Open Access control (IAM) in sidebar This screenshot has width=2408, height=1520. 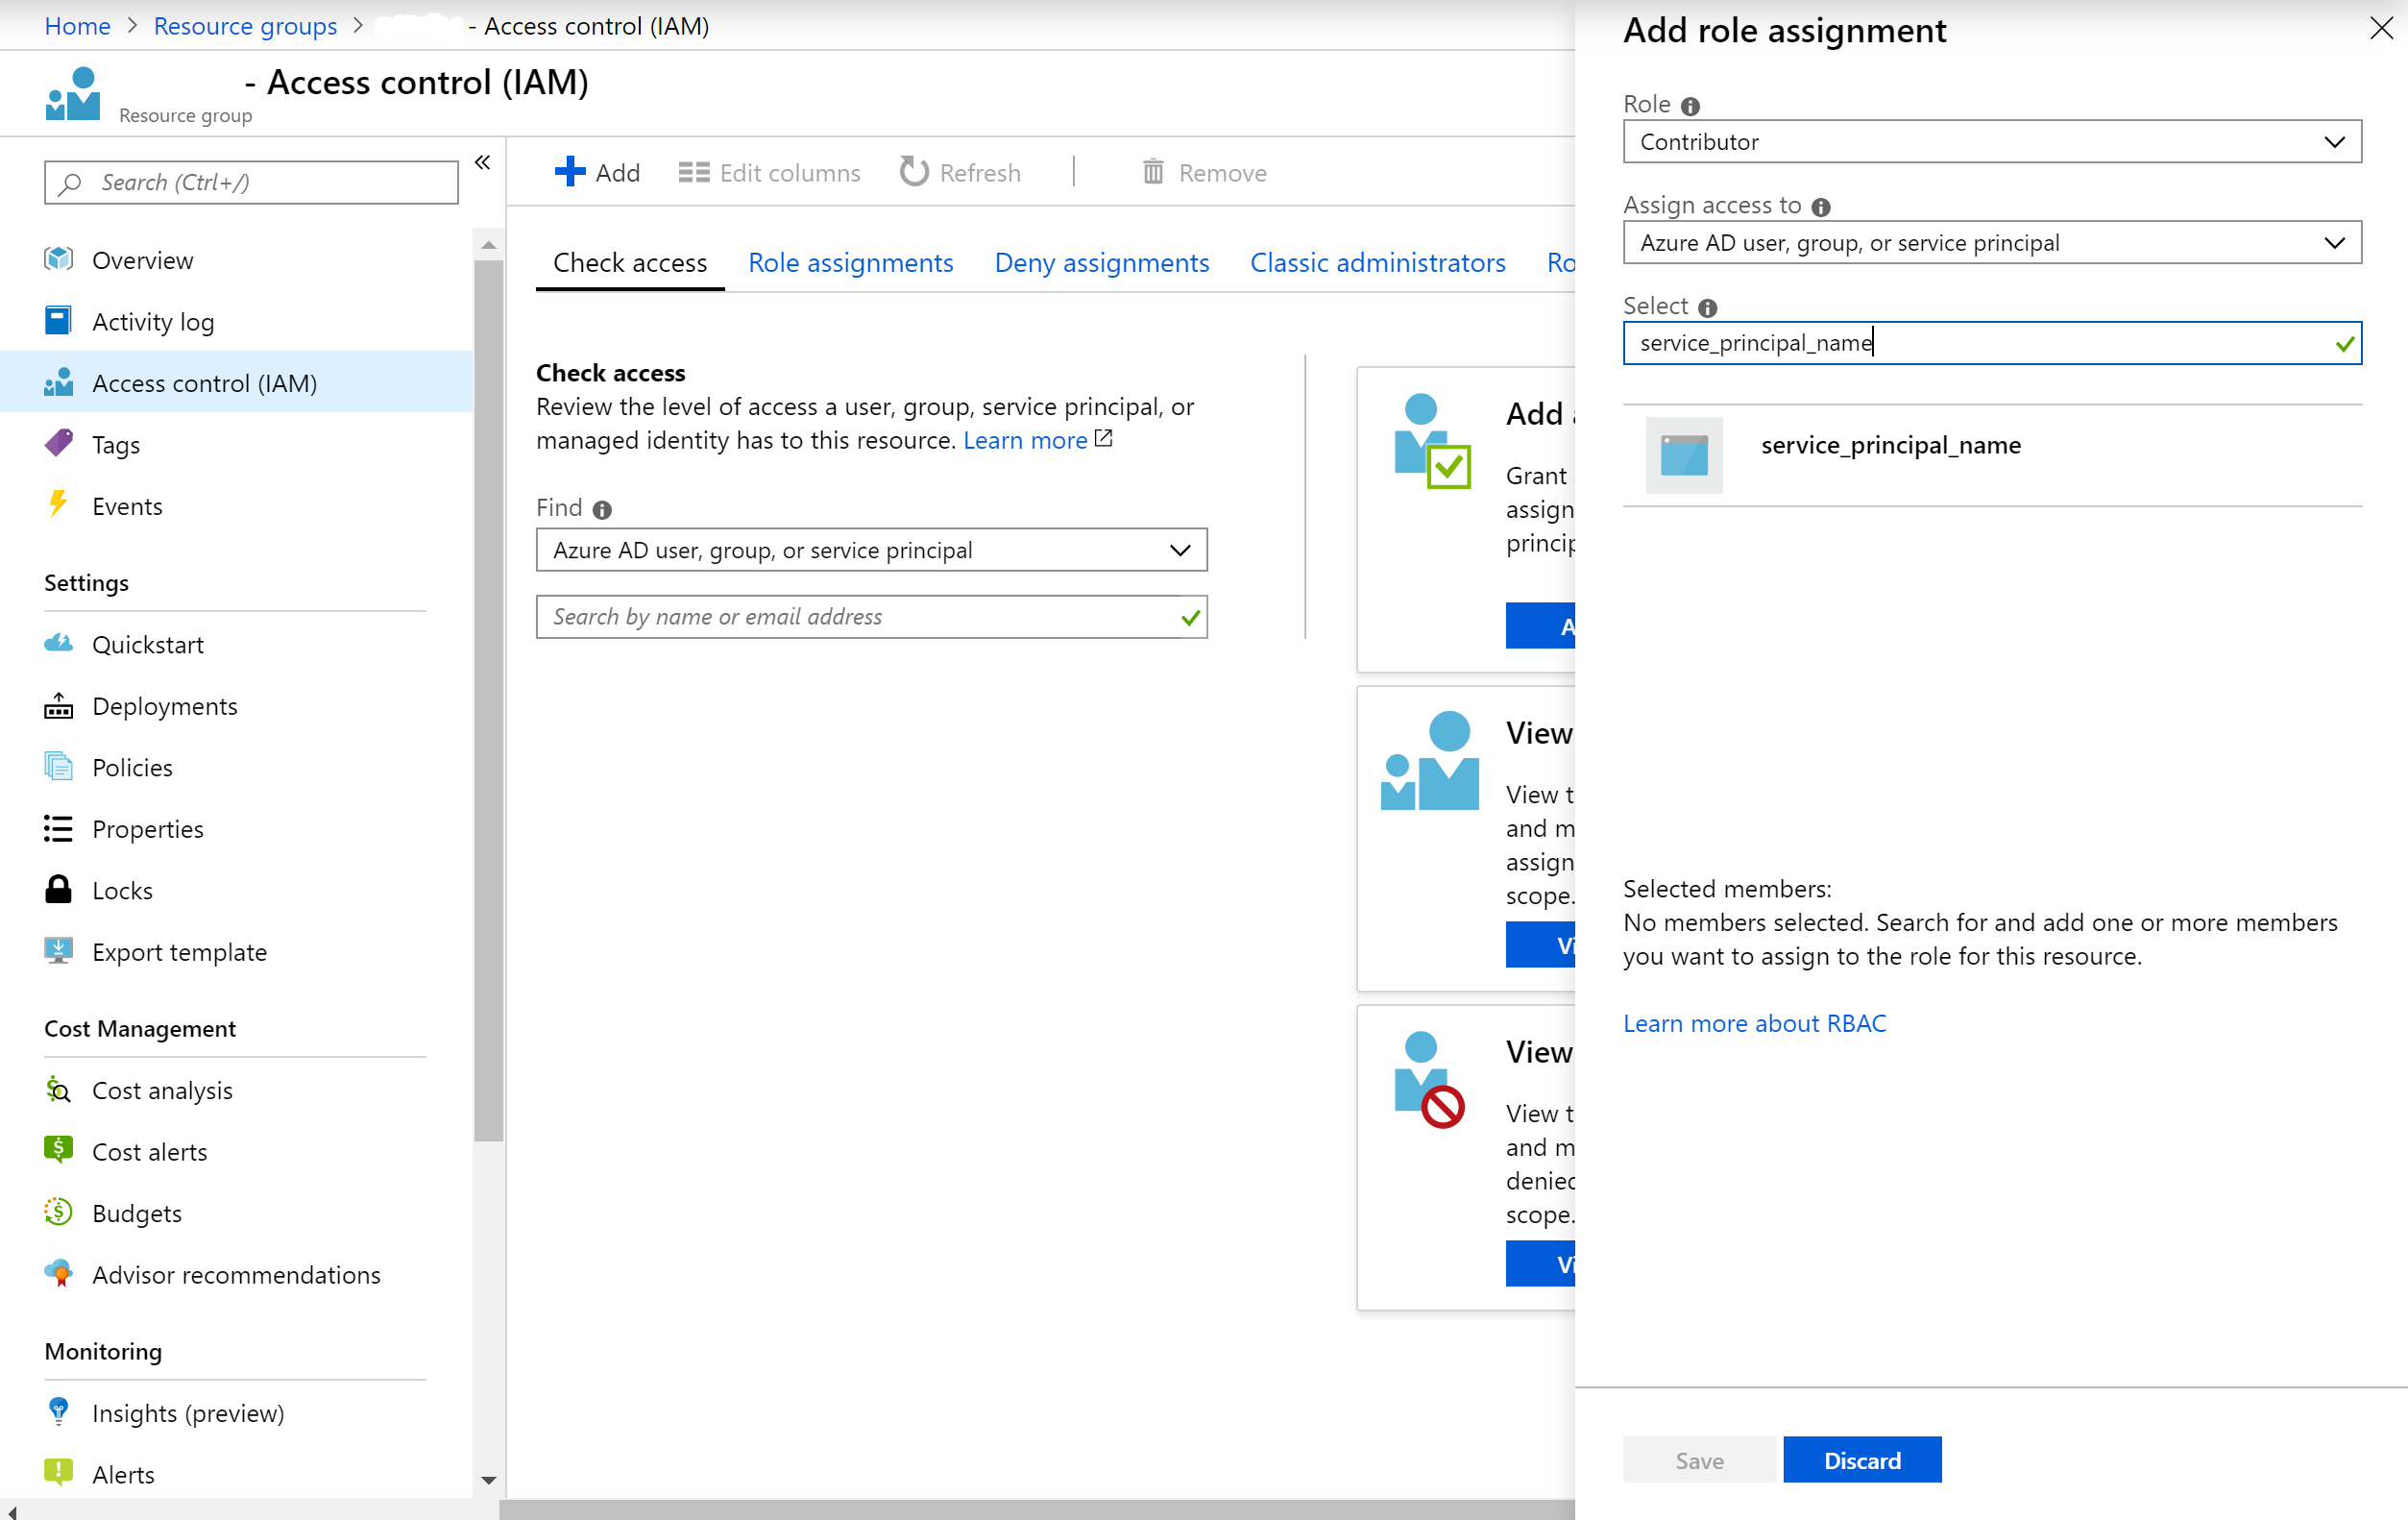pyautogui.click(x=236, y=382)
